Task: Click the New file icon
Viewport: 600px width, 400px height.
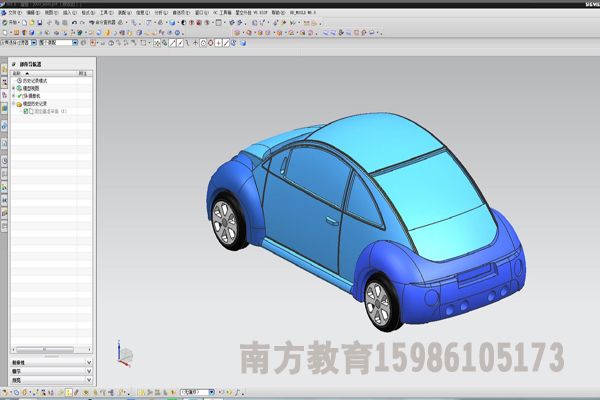Action: (x=24, y=23)
